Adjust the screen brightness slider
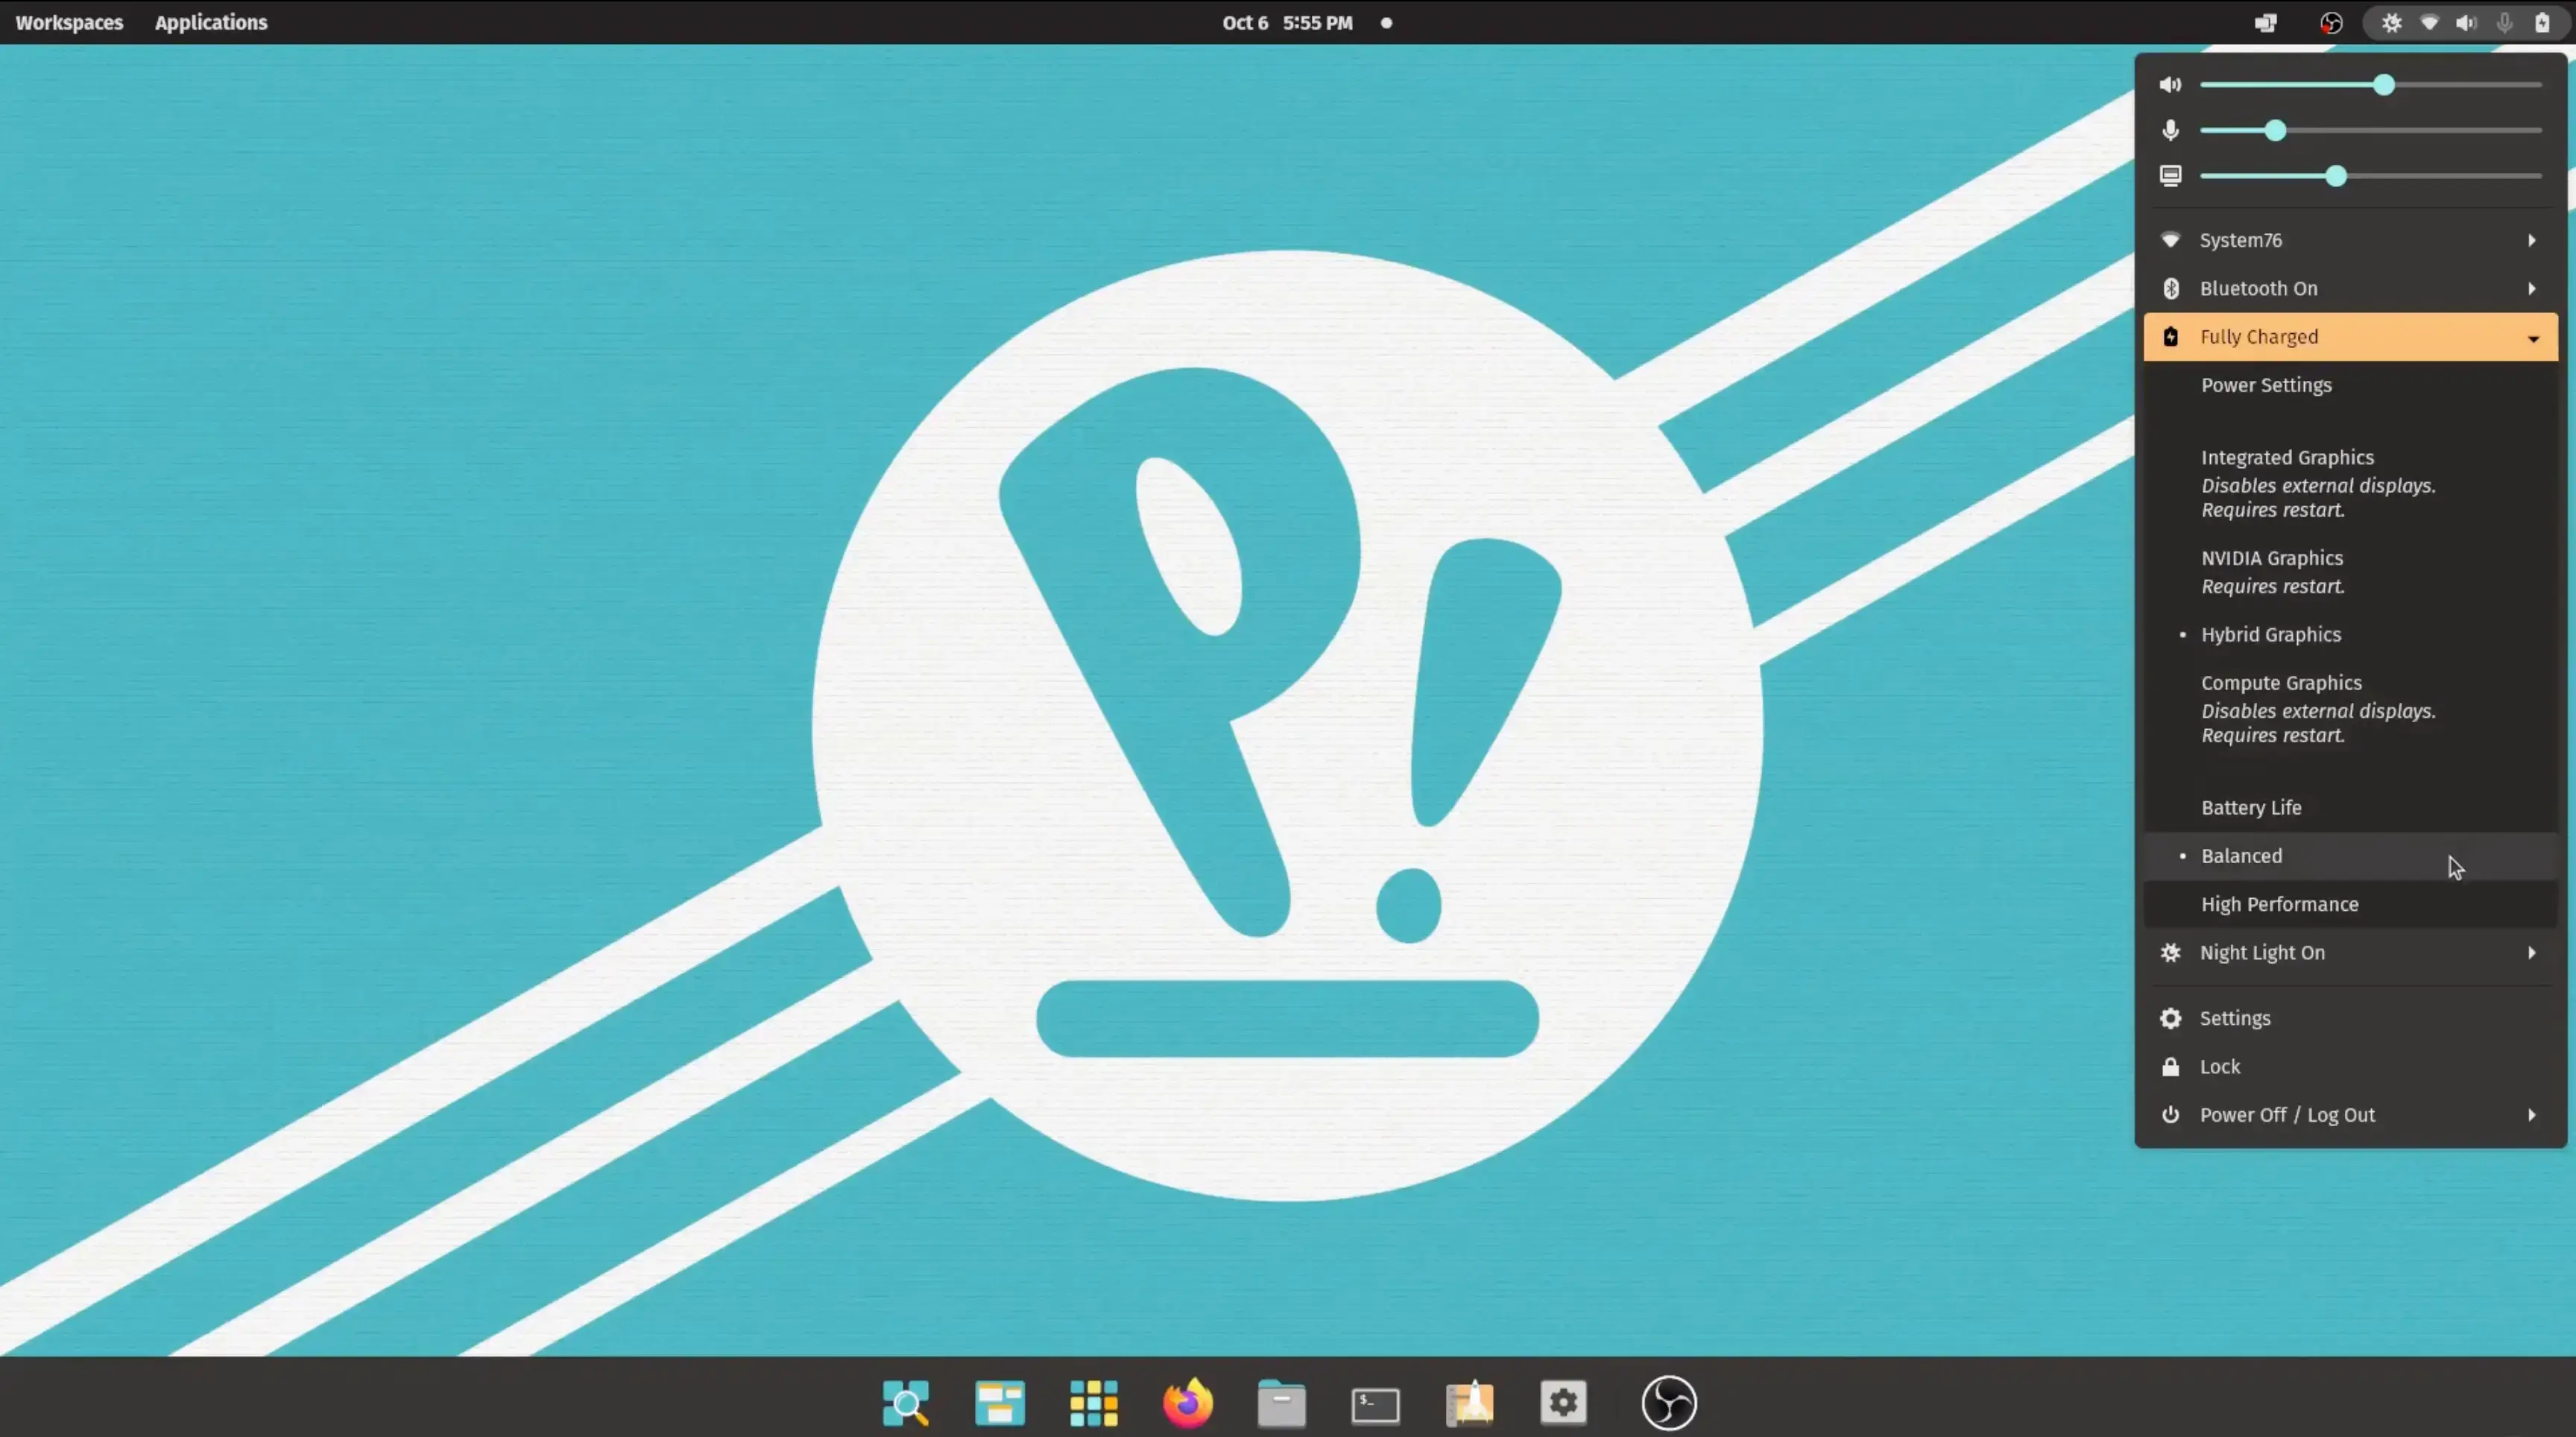Viewport: 2576px width, 1437px height. pyautogui.click(x=2370, y=176)
